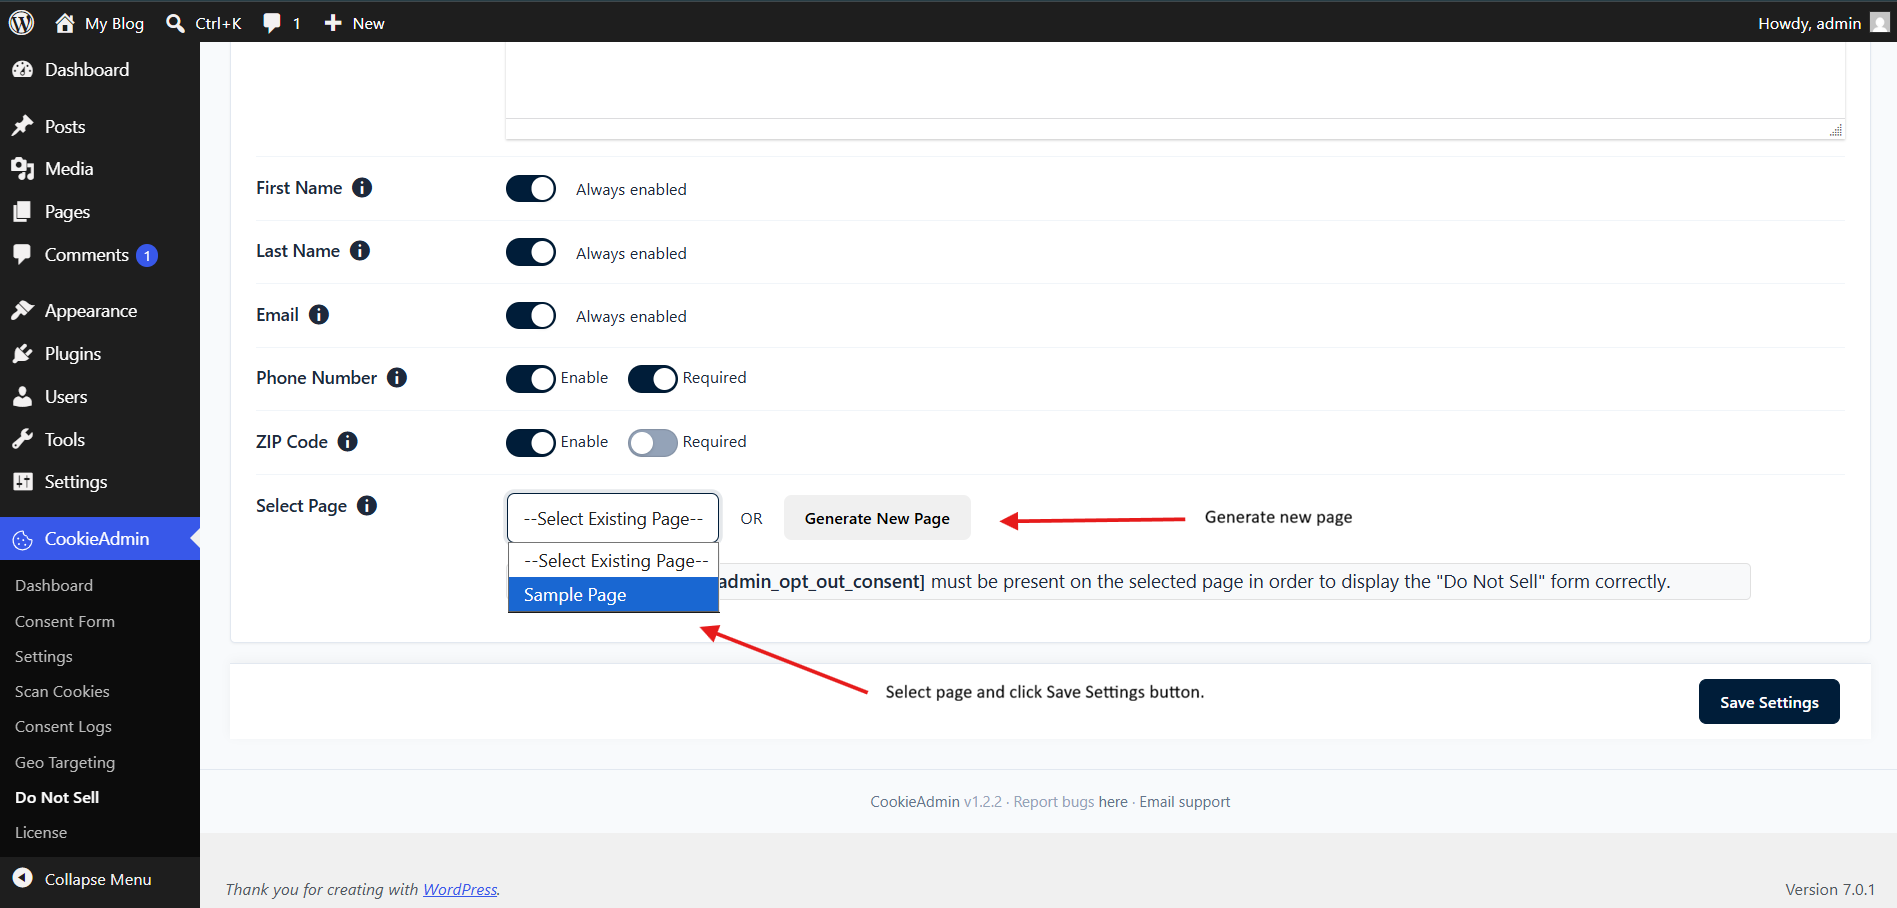Open CookieAdmin Dashboard submenu item
This screenshot has height=908, width=1897.
pyautogui.click(x=54, y=585)
